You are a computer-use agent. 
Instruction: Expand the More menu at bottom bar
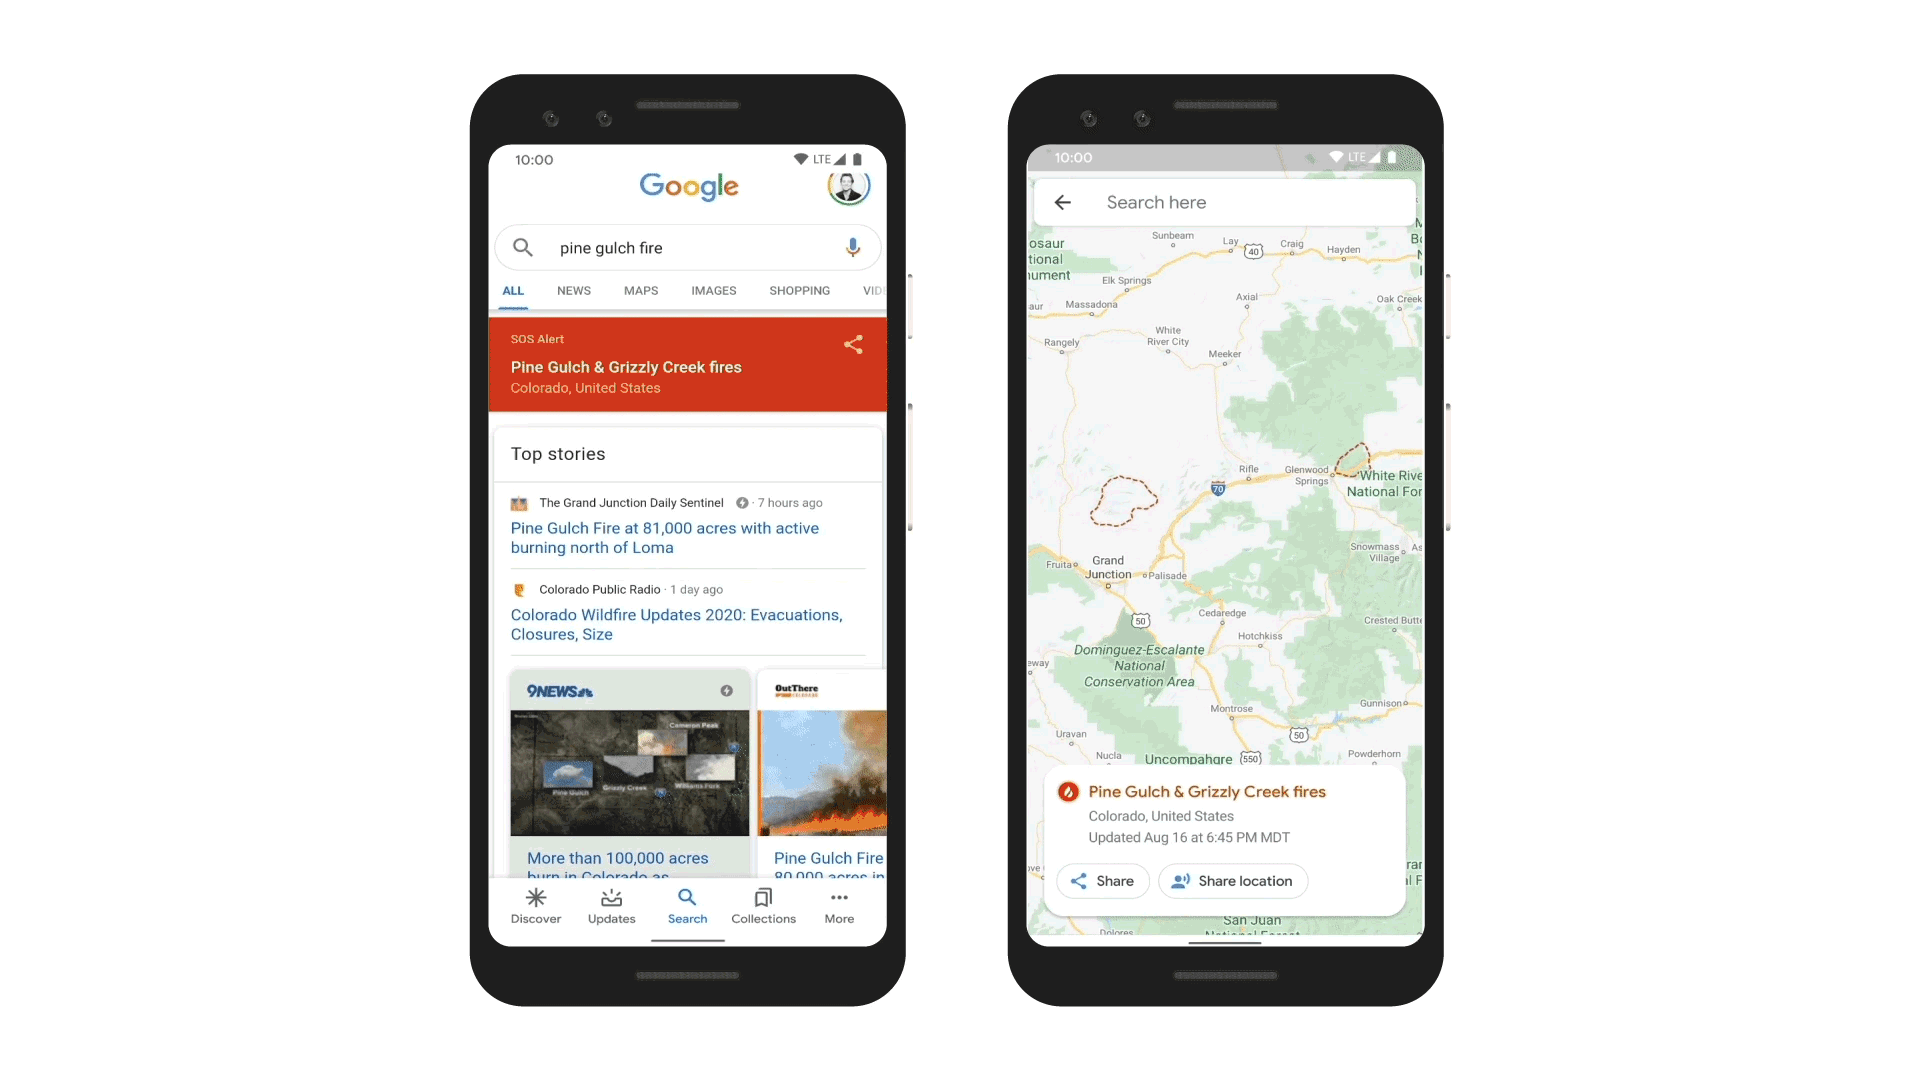839,905
